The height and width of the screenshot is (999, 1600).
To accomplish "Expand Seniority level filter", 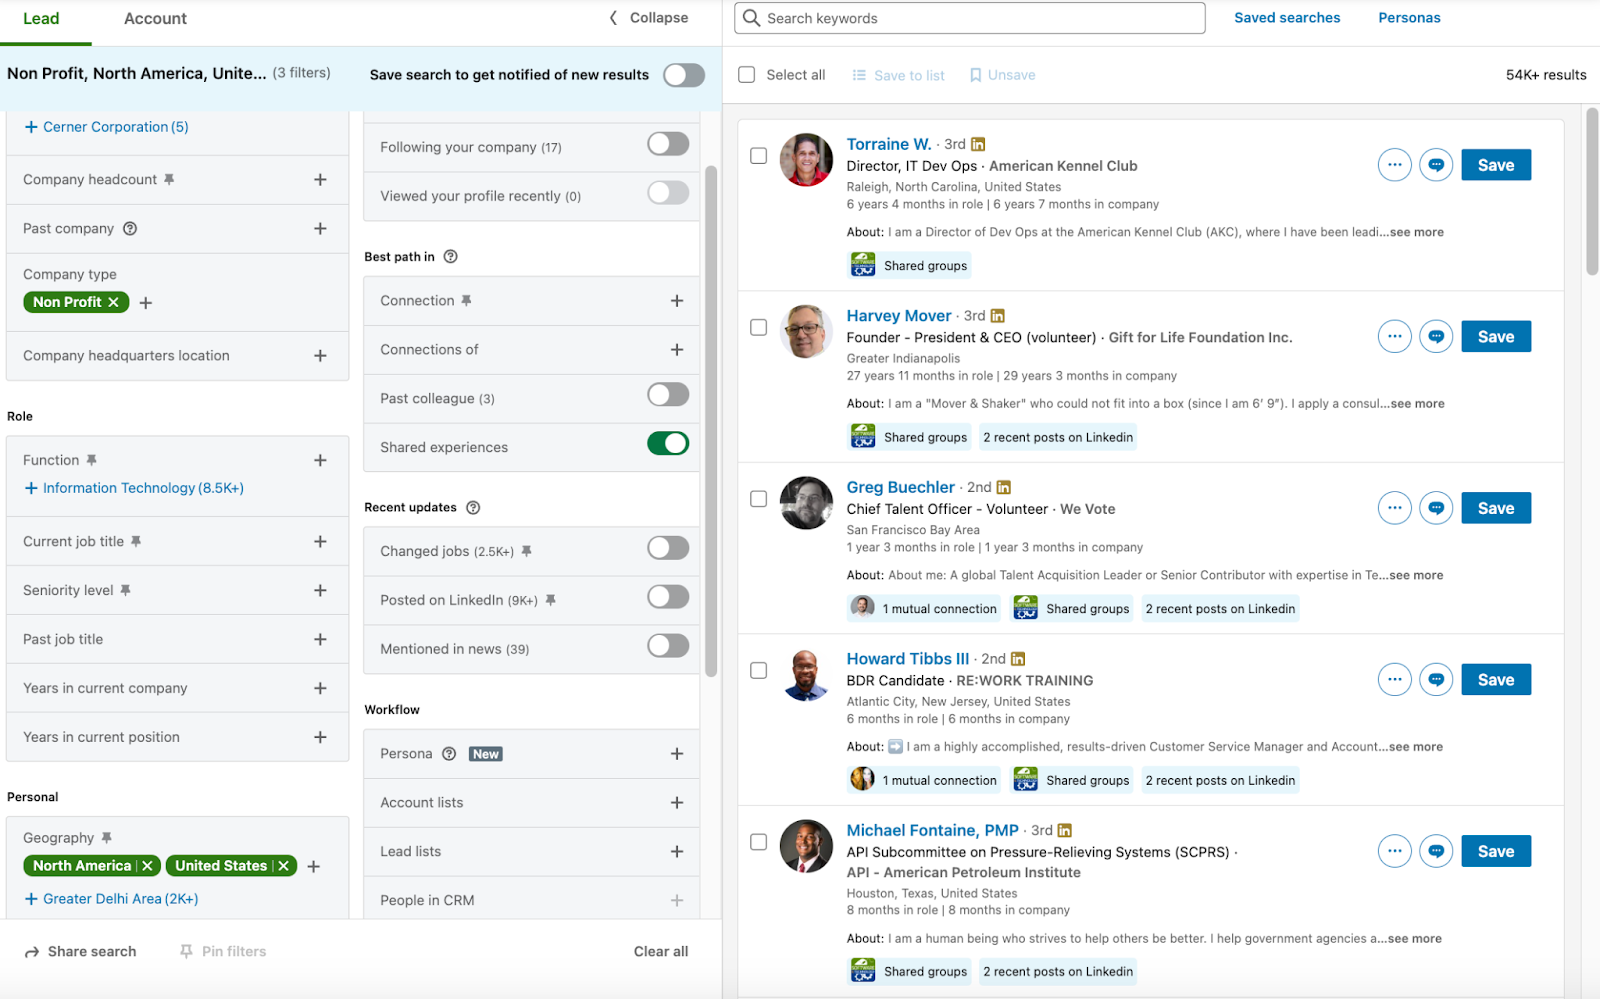I will click(x=320, y=591).
